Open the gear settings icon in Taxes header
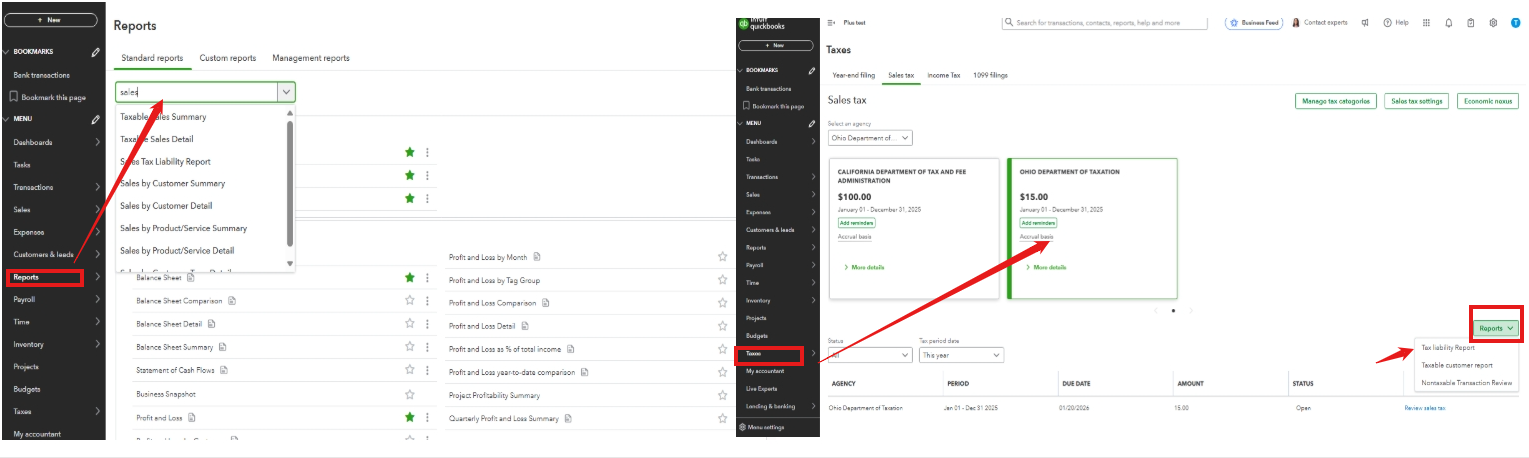 click(x=1493, y=23)
